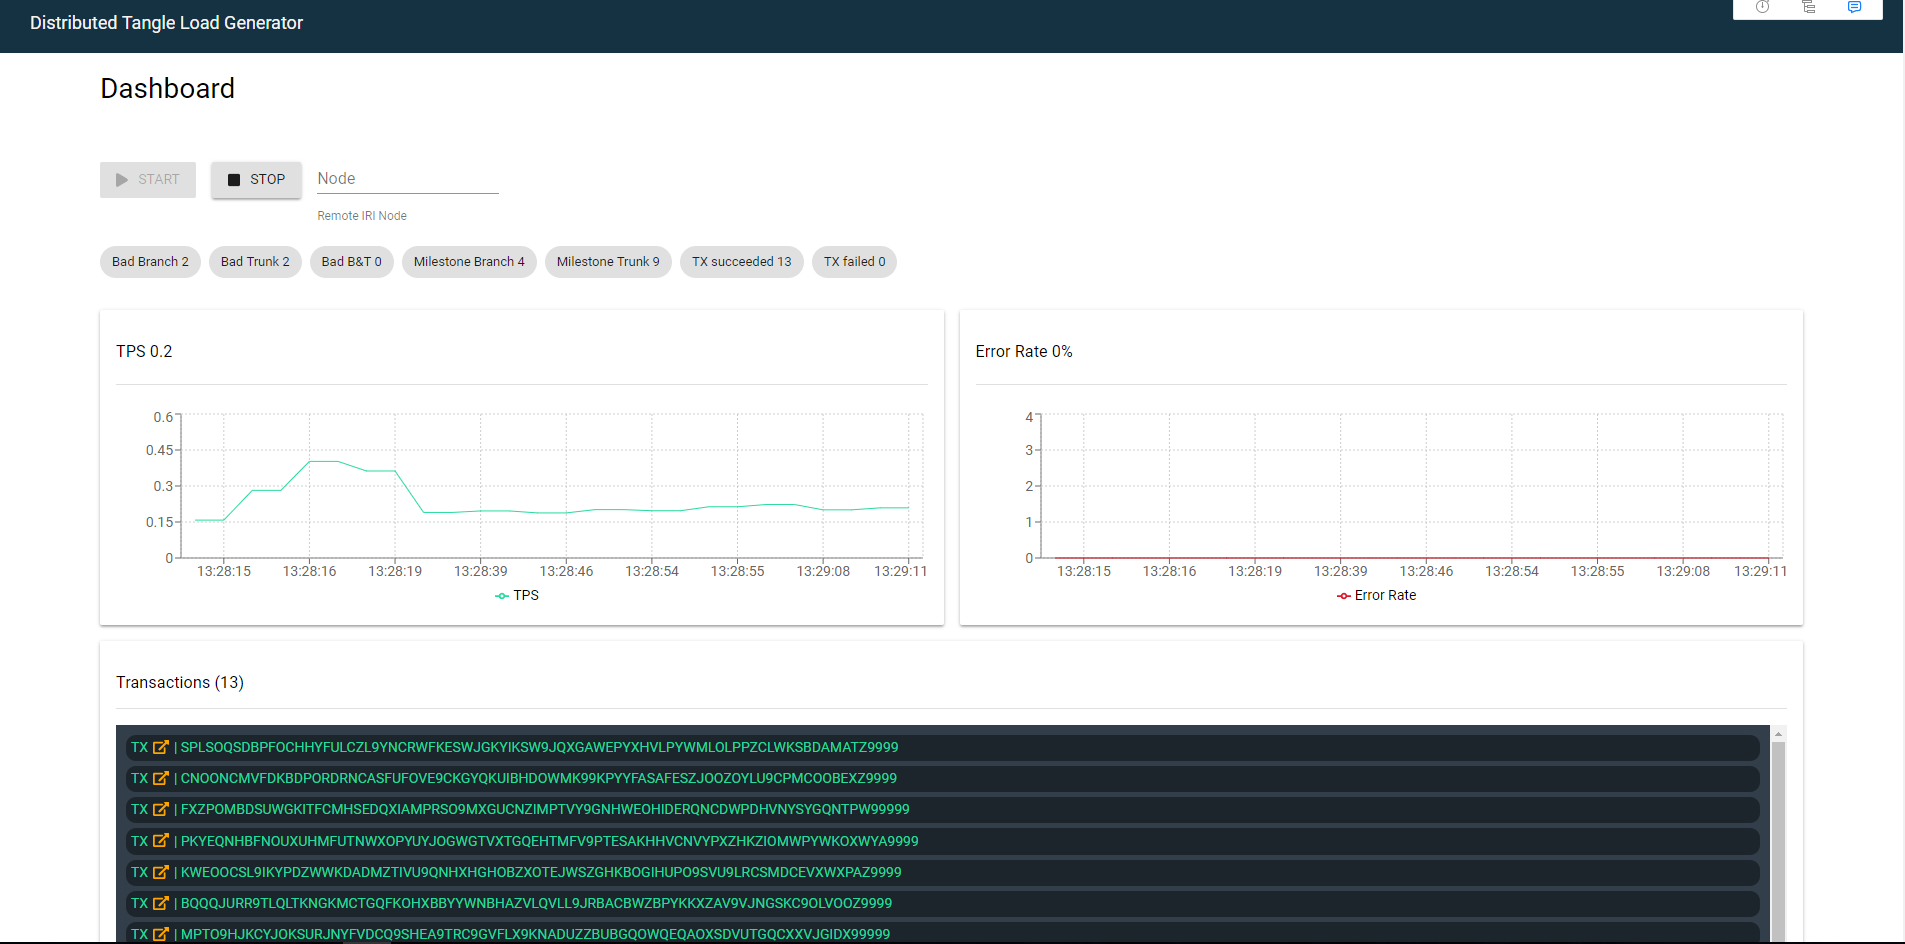This screenshot has height=944, width=1905.
Task: Toggle the TPS legend item in the chart
Action: [517, 595]
